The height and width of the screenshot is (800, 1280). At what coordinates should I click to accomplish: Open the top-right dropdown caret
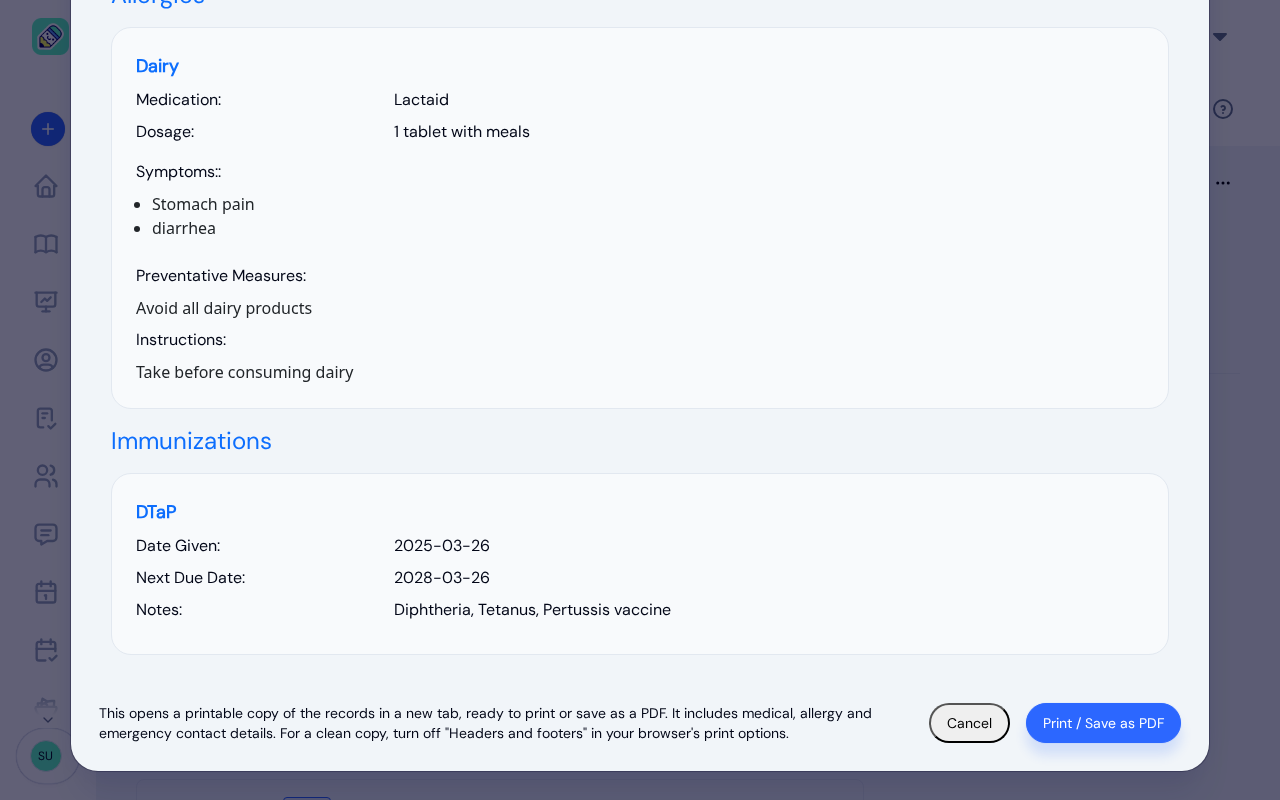pos(1220,37)
